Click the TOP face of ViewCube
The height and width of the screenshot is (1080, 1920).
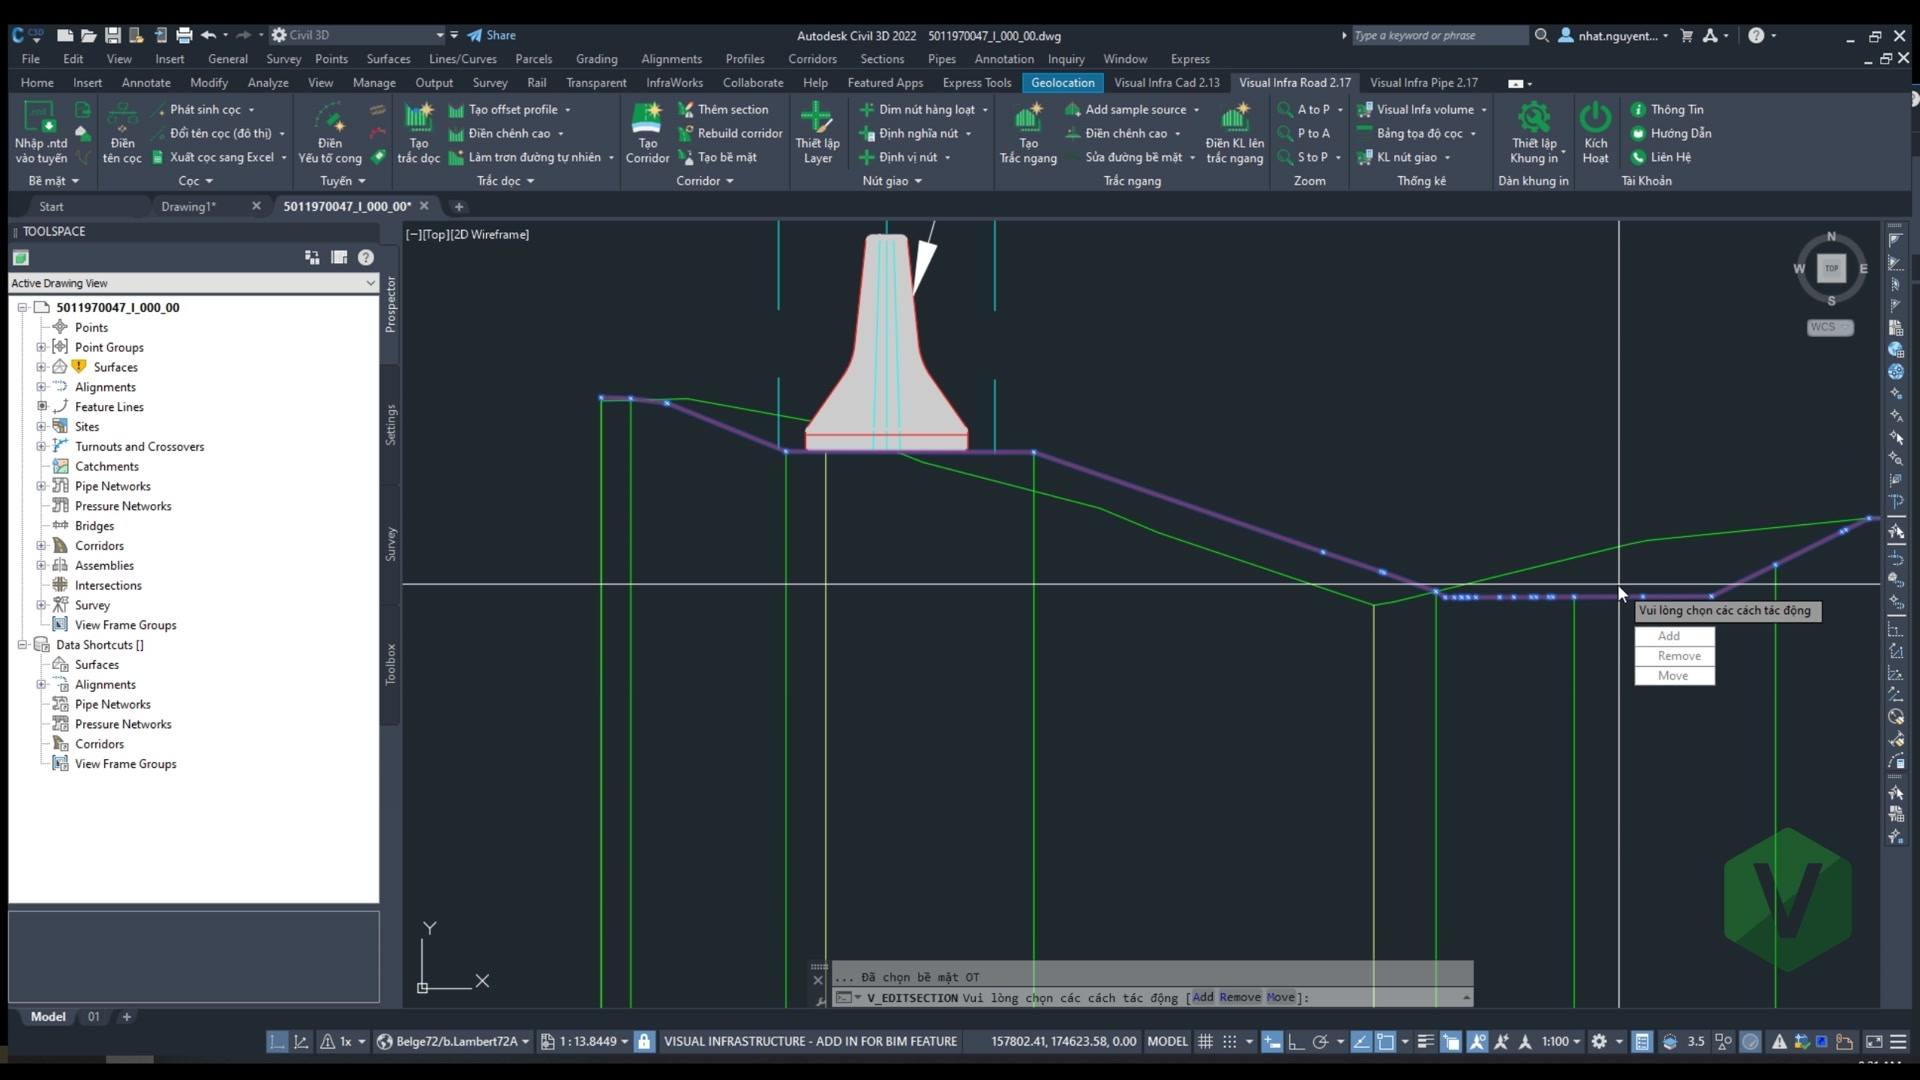point(1831,268)
